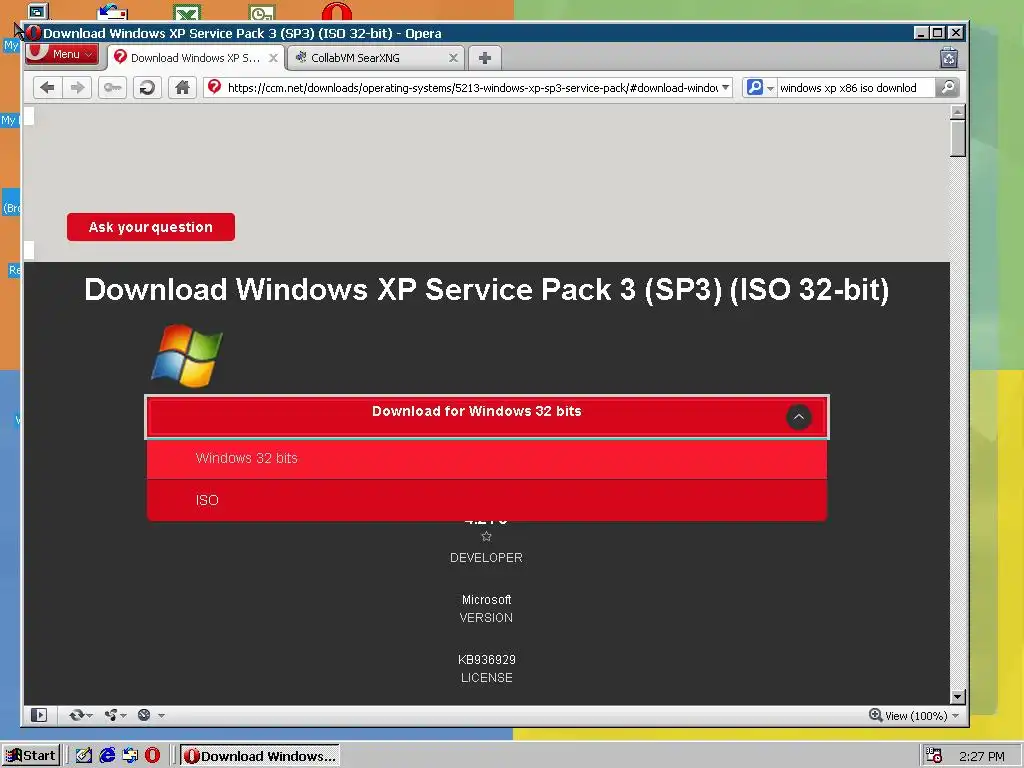This screenshot has height=768, width=1024.
Task: Choose ISO download option
Action: (487, 500)
